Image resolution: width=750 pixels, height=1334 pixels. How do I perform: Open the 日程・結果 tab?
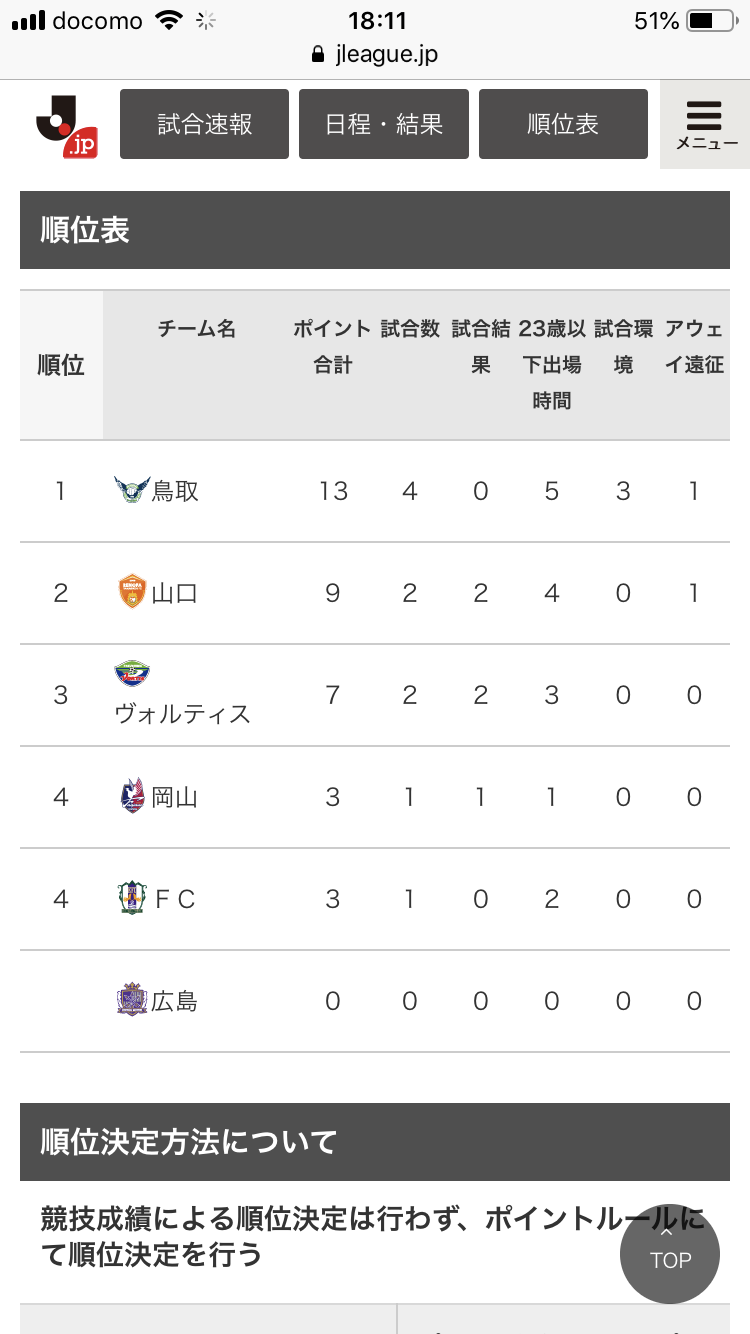click(x=383, y=124)
